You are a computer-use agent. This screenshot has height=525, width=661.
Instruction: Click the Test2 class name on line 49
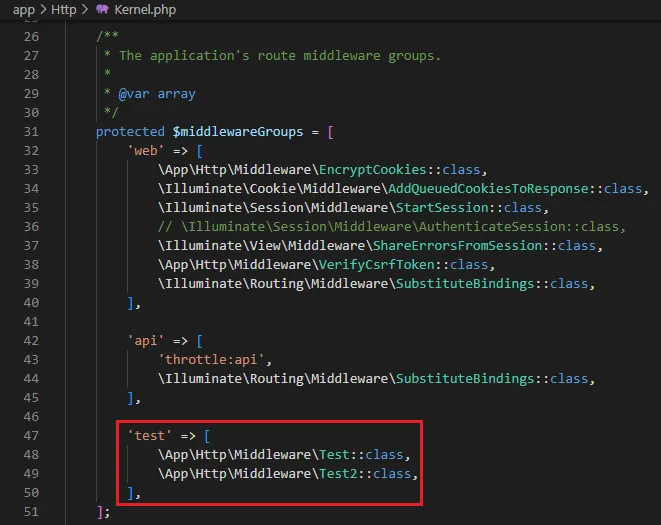(338, 474)
